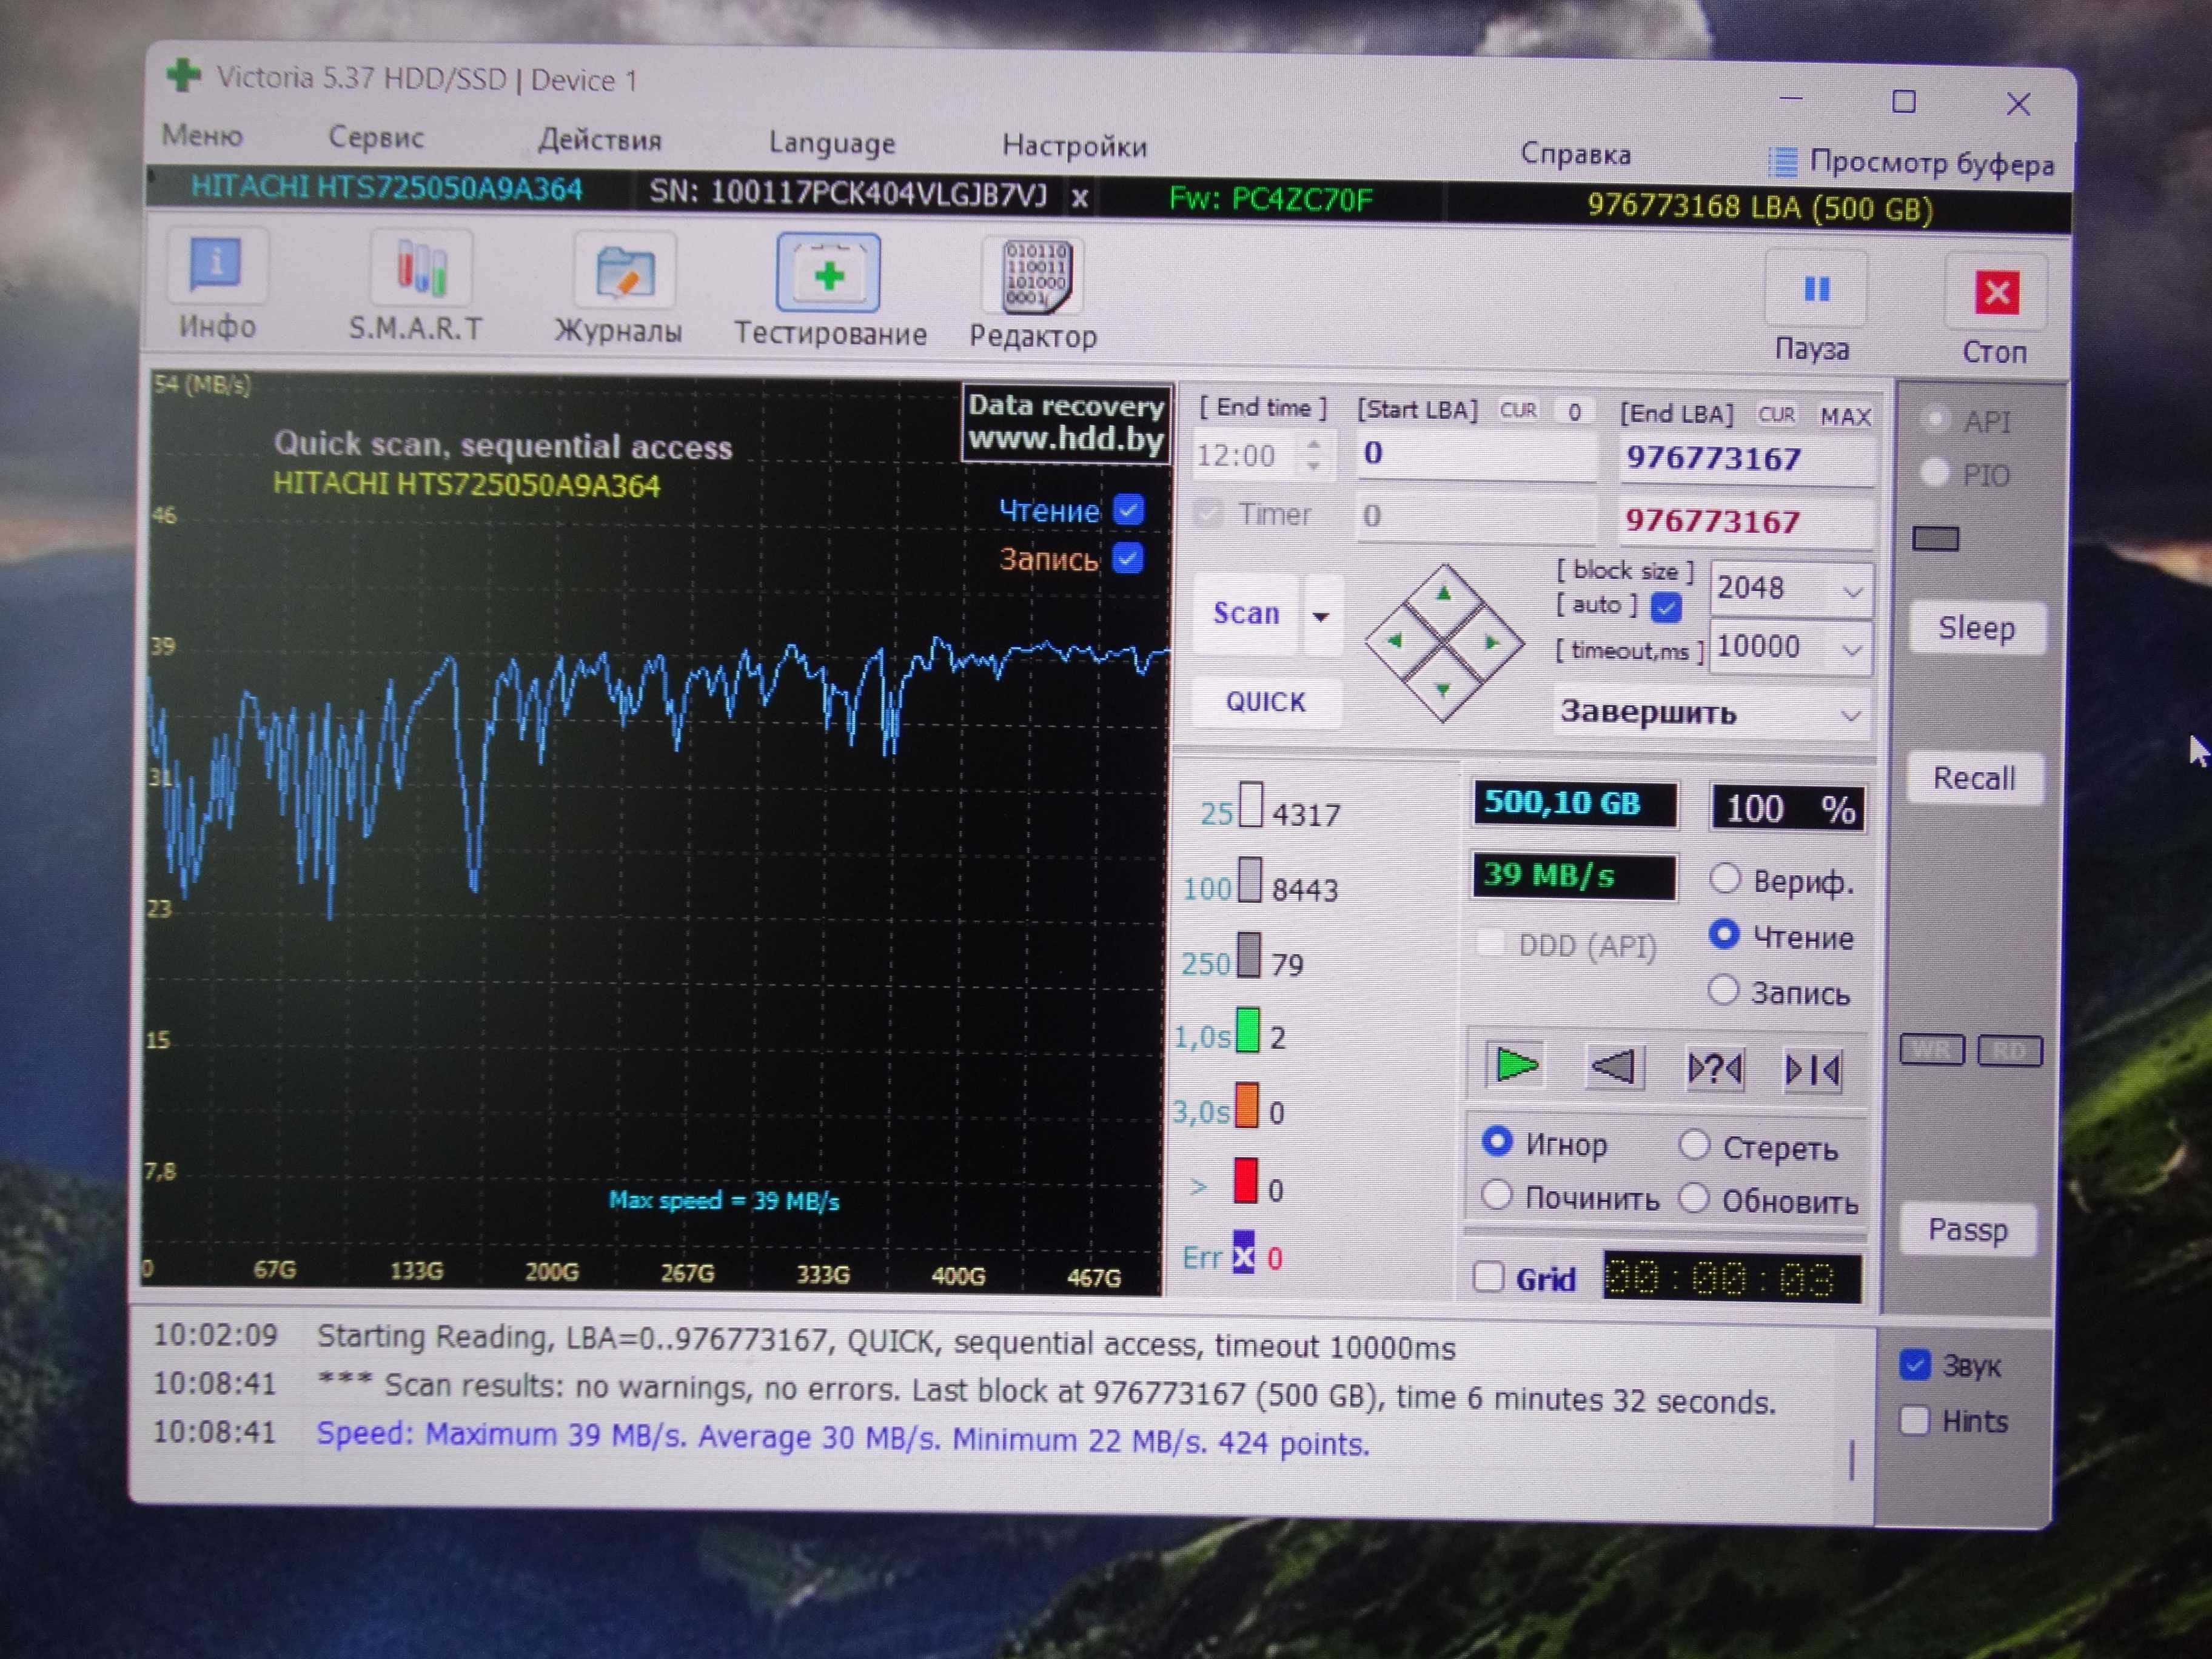Image resolution: width=2212 pixels, height=1659 pixels.
Task: Open the Справка menu
Action: (x=1575, y=154)
